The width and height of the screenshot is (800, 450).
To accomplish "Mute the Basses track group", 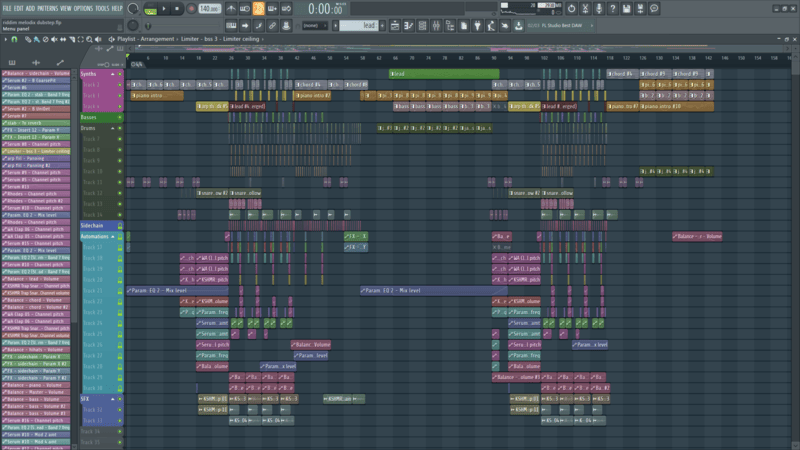I will (120, 117).
